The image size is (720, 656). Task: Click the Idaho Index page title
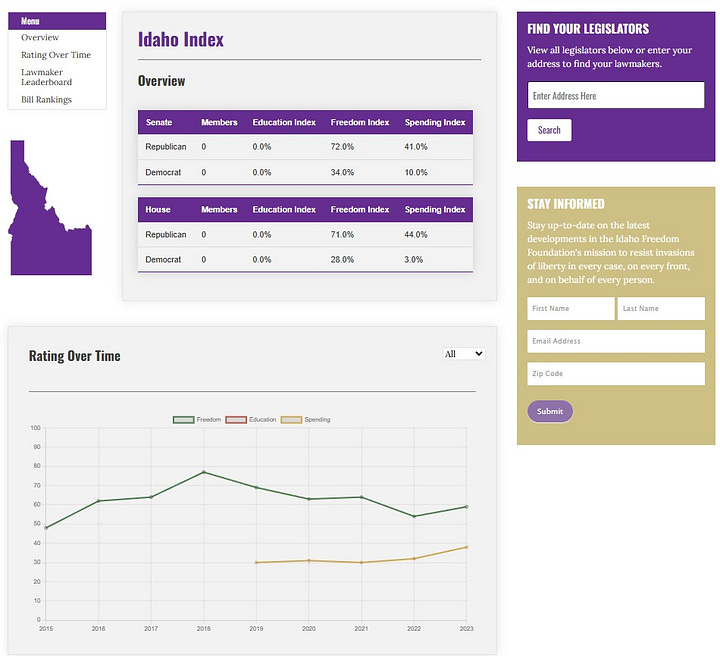click(x=181, y=39)
